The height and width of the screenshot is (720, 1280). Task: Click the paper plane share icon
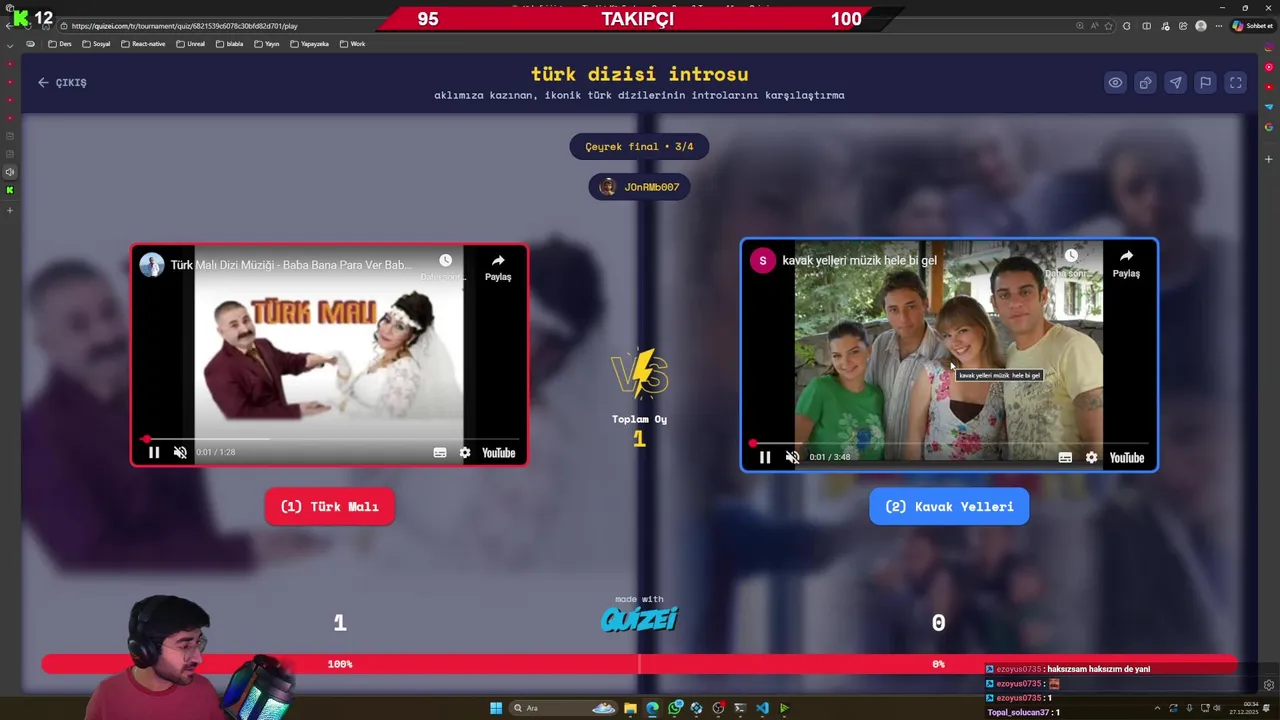coord(1175,83)
